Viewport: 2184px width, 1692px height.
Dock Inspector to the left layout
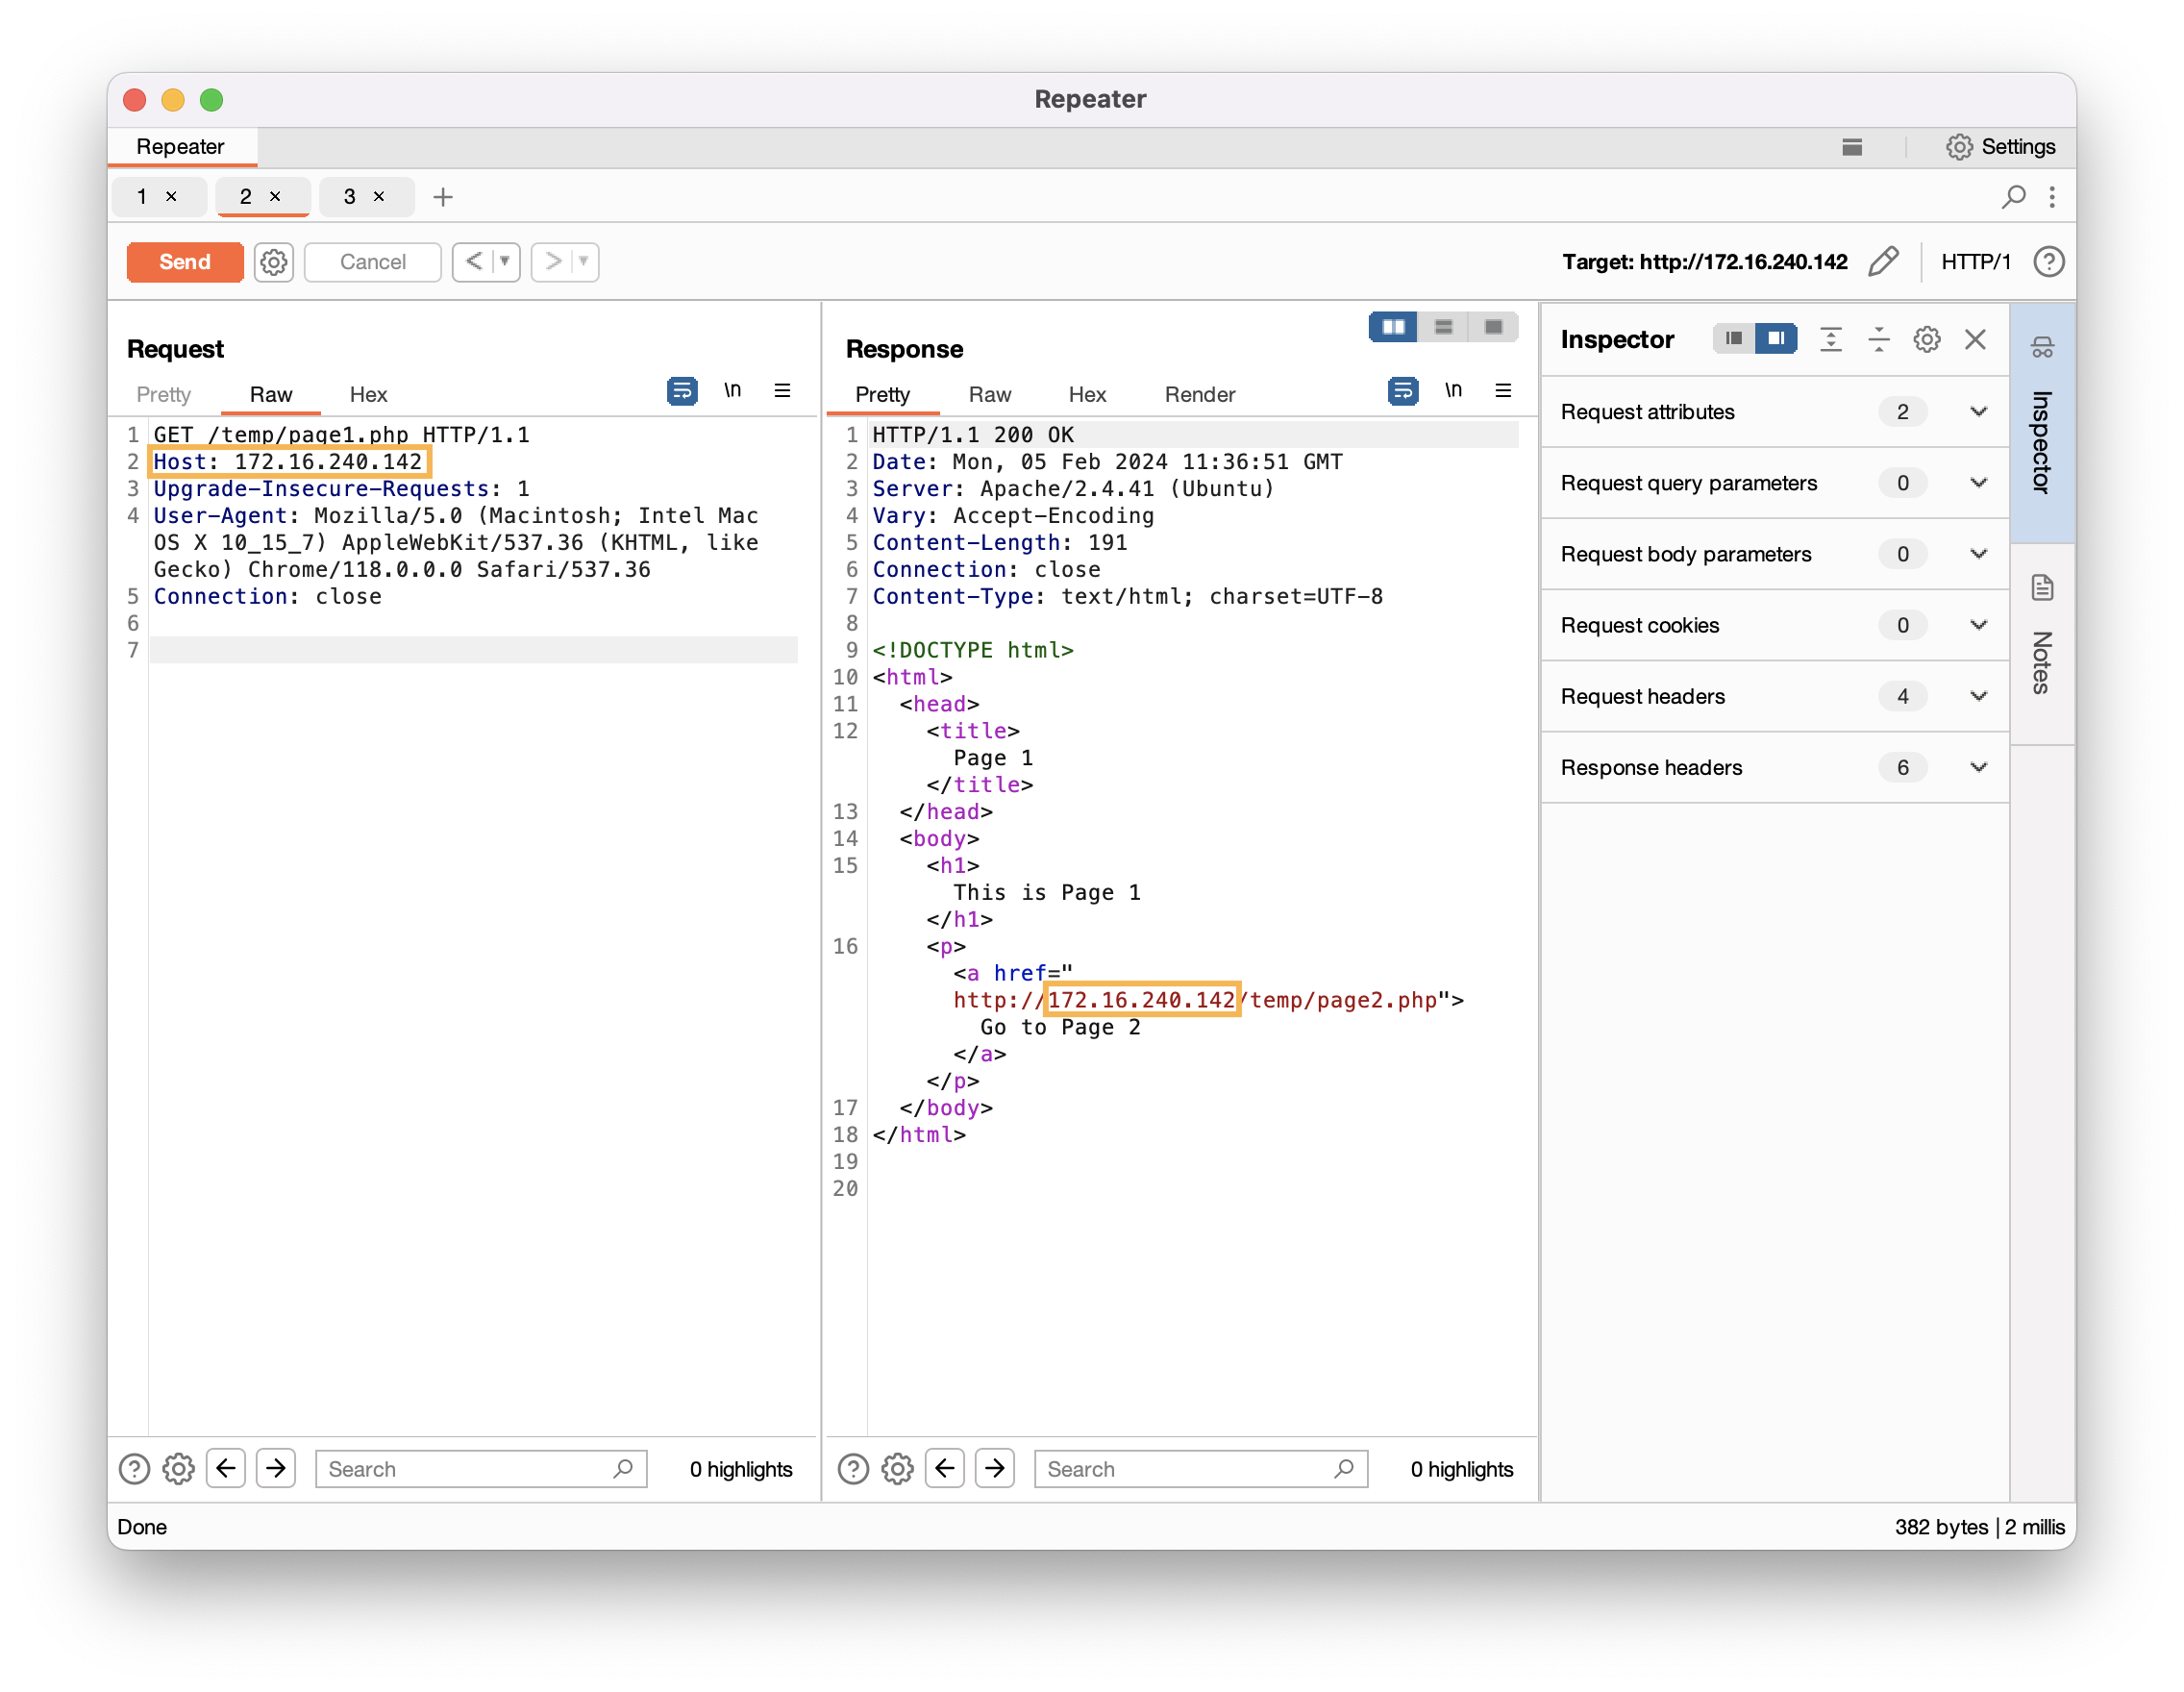point(1734,339)
